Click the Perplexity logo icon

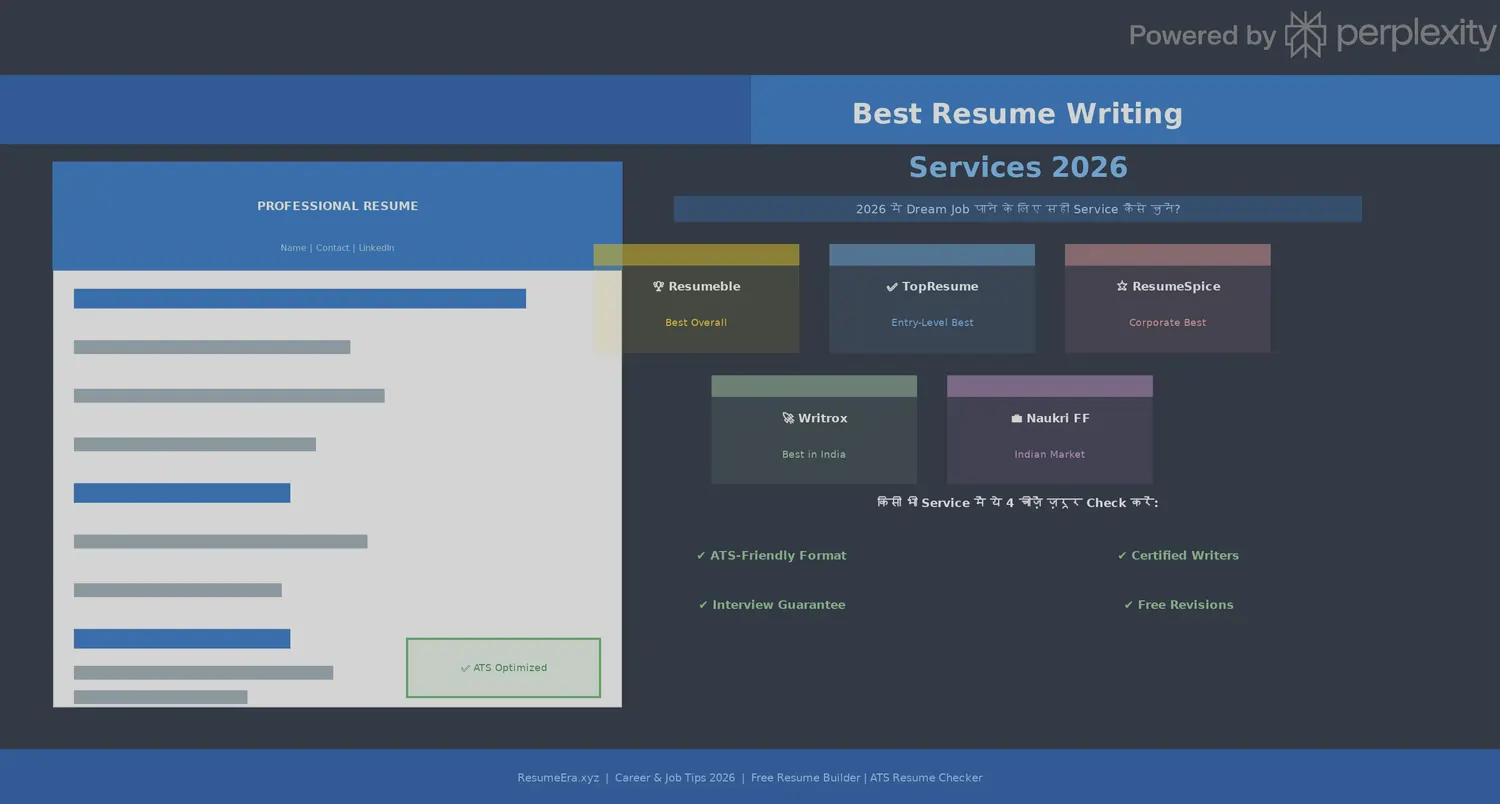pos(1305,34)
